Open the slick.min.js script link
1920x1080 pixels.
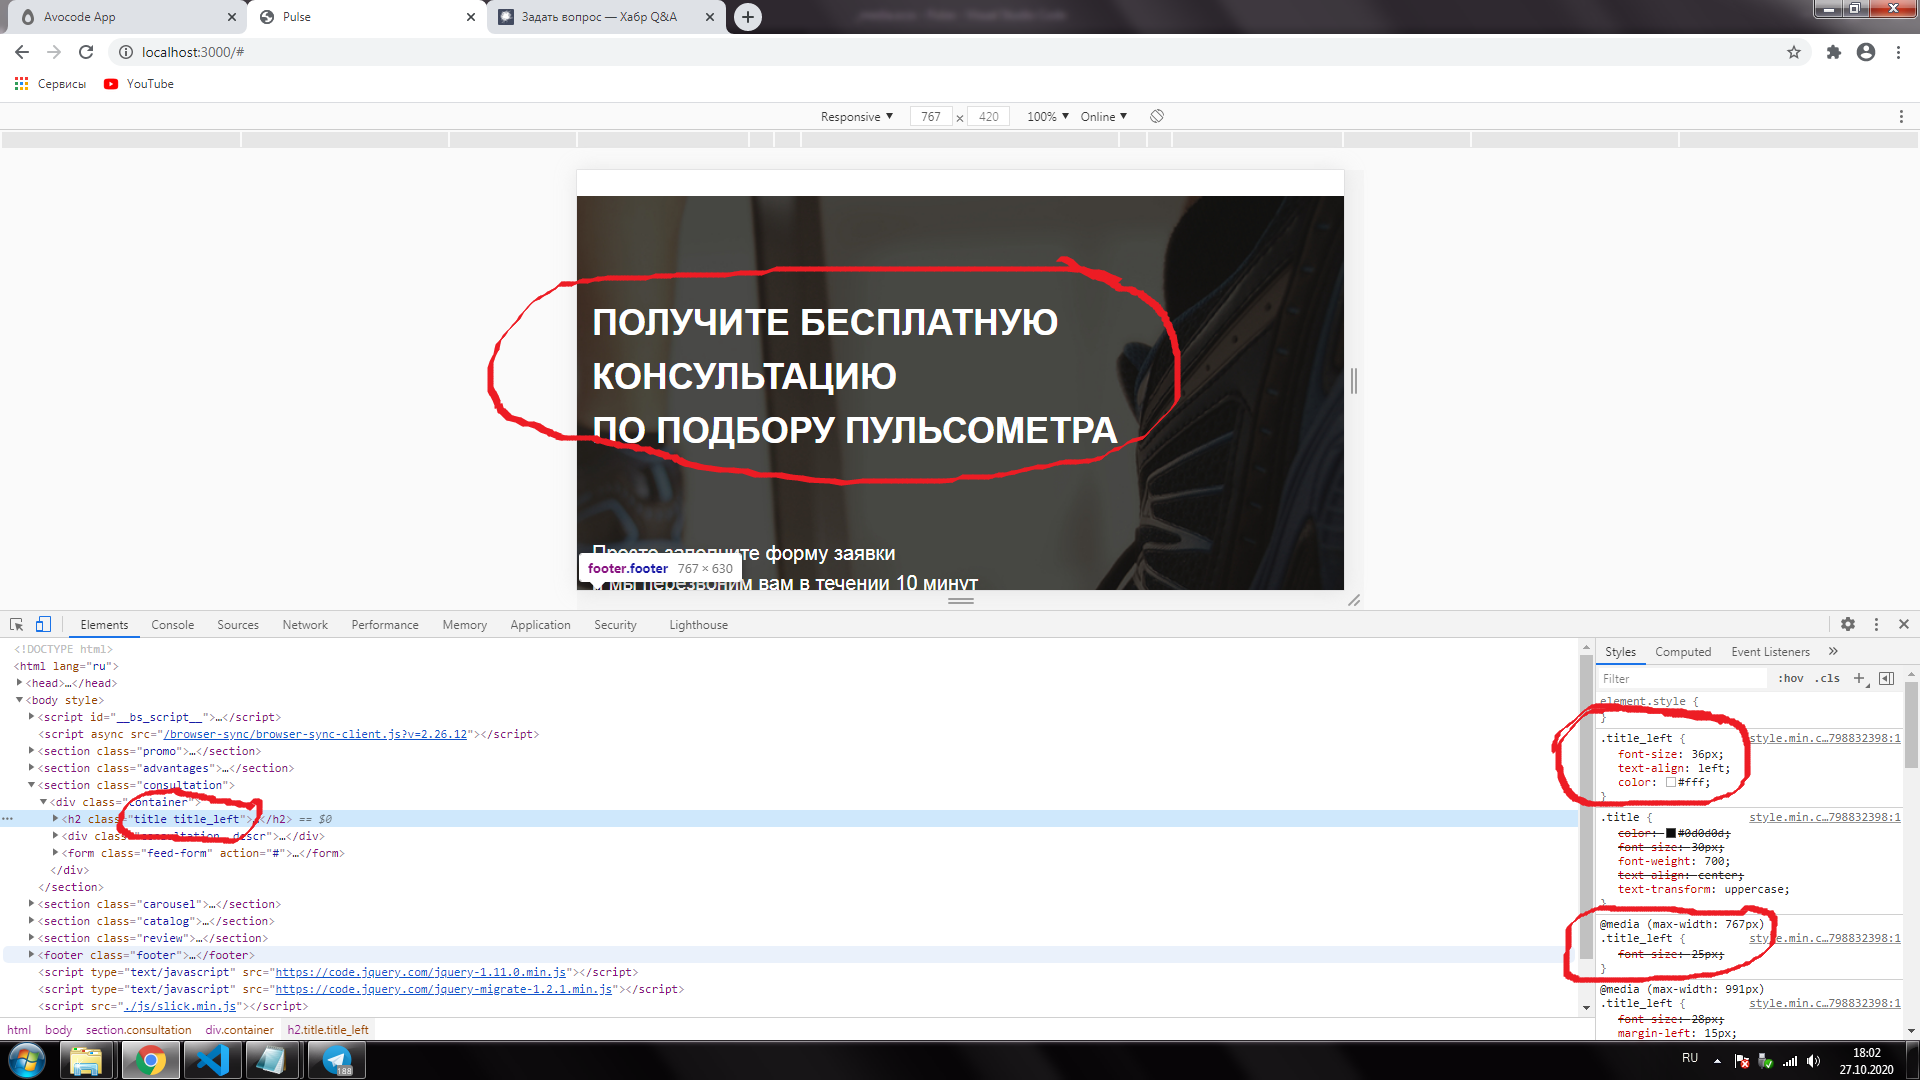click(x=180, y=1006)
